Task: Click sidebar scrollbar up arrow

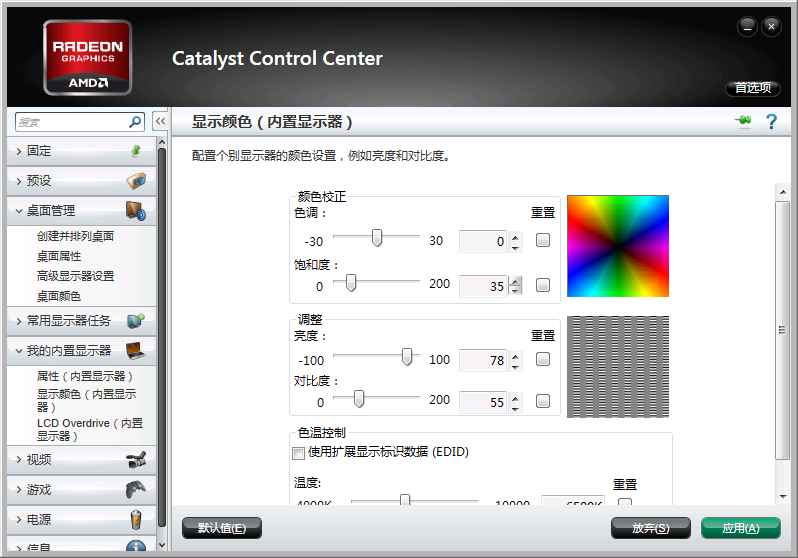Action: pos(162,142)
